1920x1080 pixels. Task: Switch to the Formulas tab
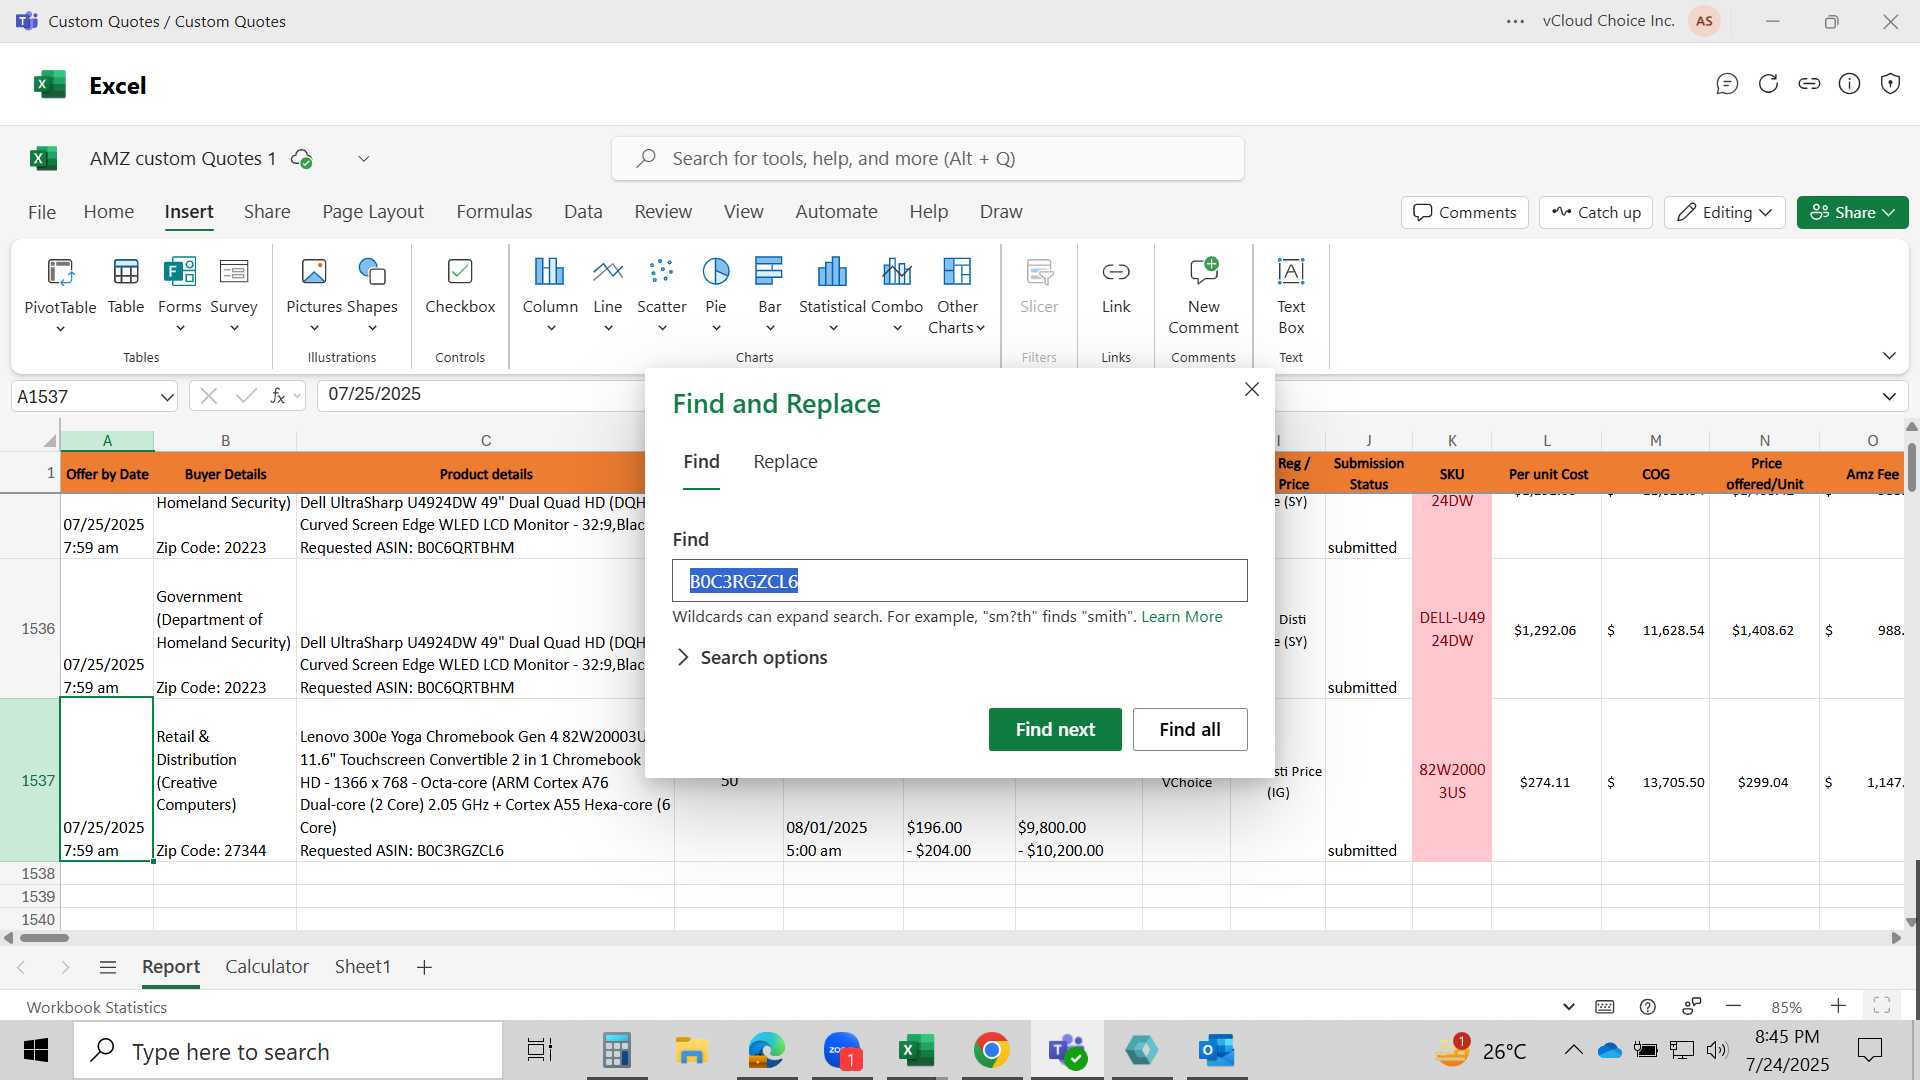494,212
